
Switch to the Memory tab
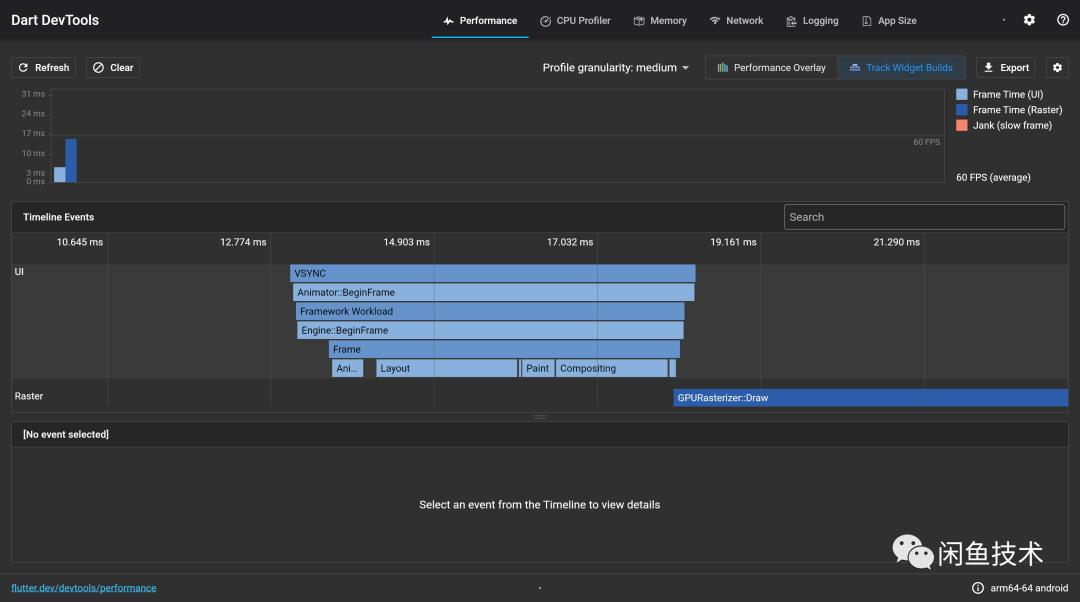coord(660,20)
